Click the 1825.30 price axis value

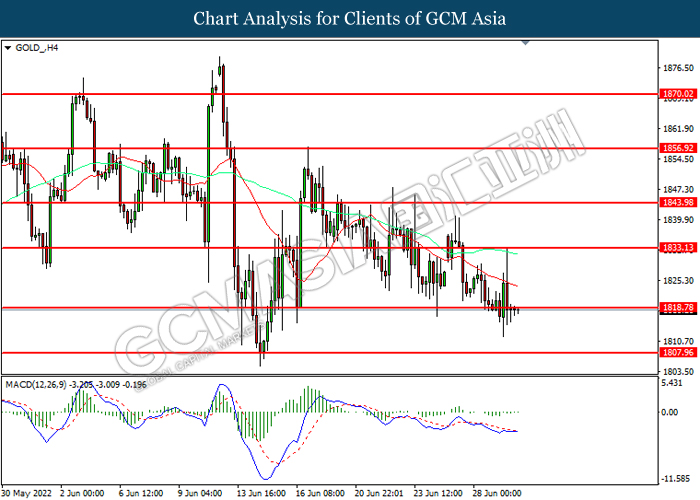(679, 281)
